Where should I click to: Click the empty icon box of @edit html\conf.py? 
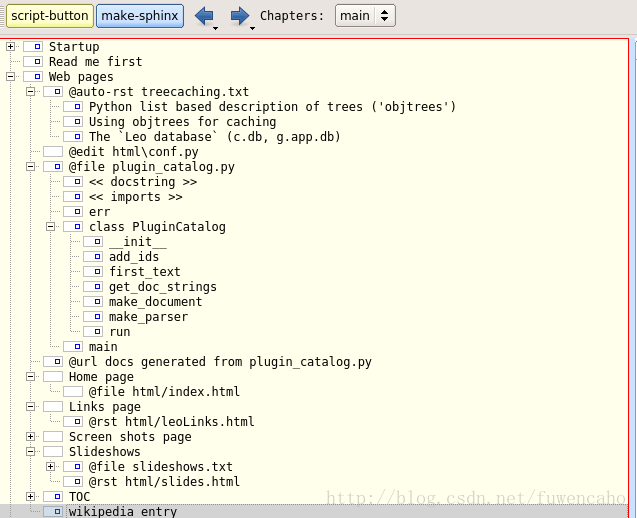point(53,152)
